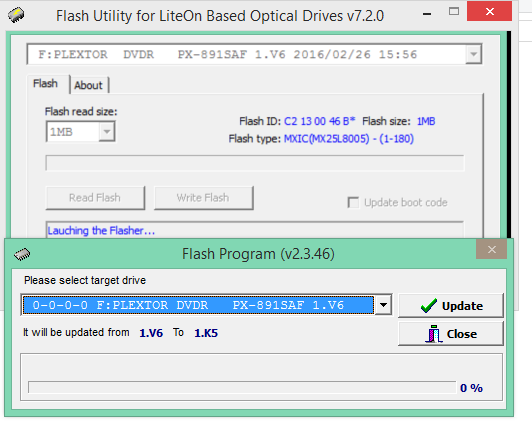This screenshot has width=532, height=444.
Task: Click the current version 1.V6 text
Action: 151,333
